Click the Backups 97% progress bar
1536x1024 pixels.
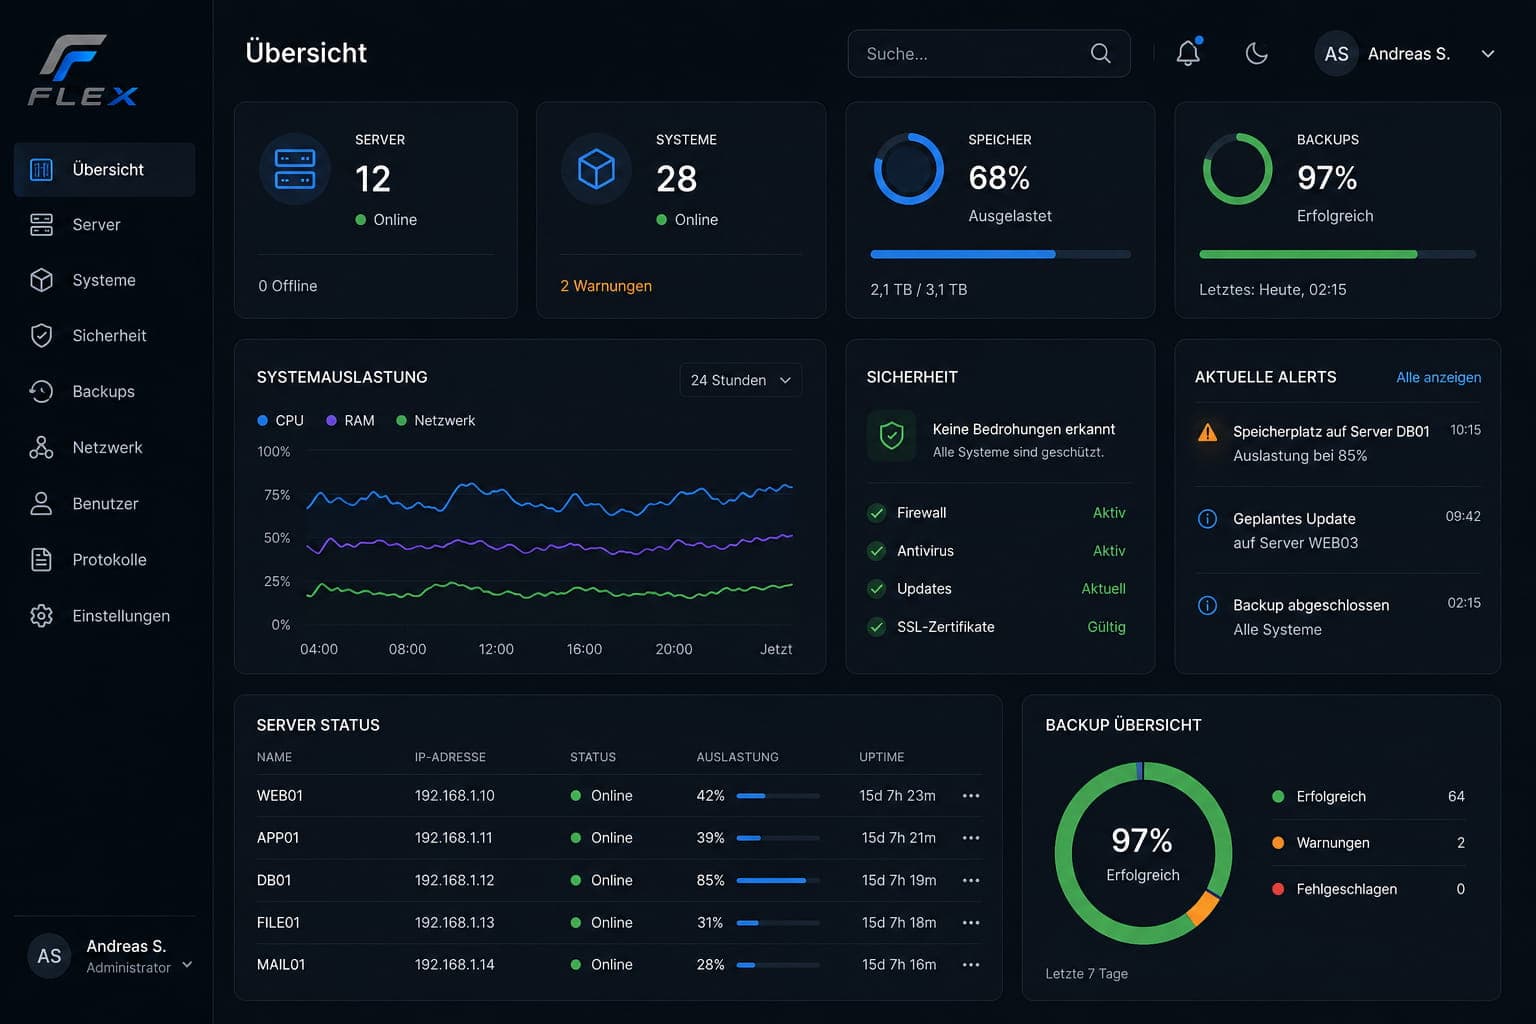coord(1337,254)
